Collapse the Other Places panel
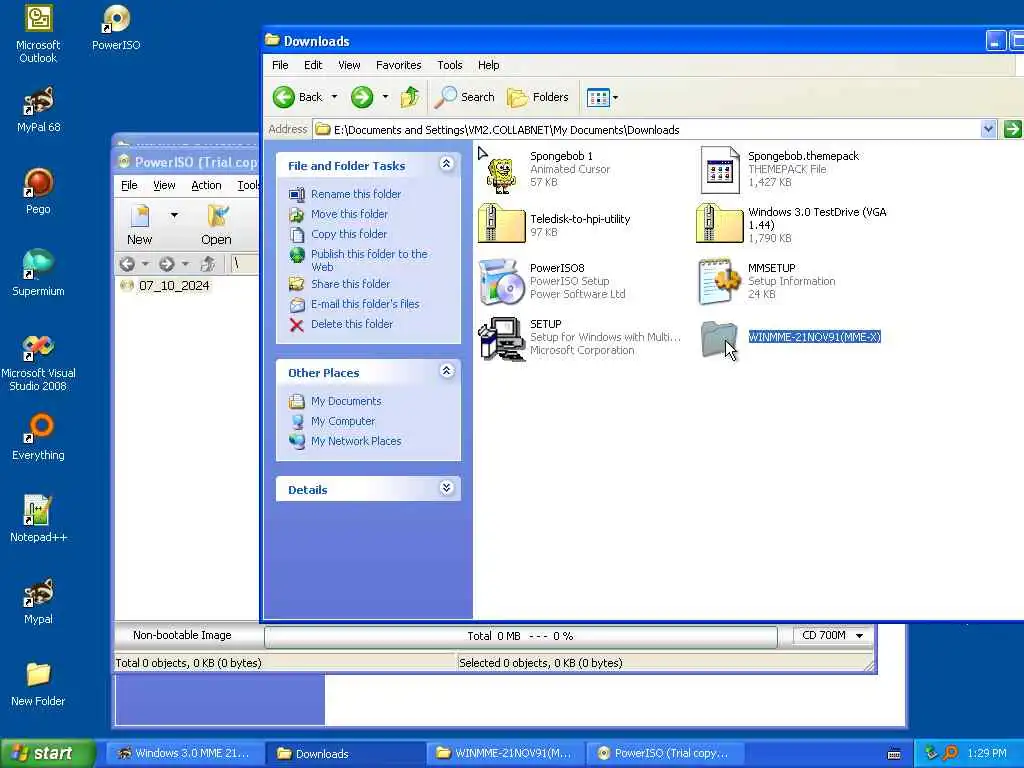This screenshot has width=1024, height=768. [447, 371]
